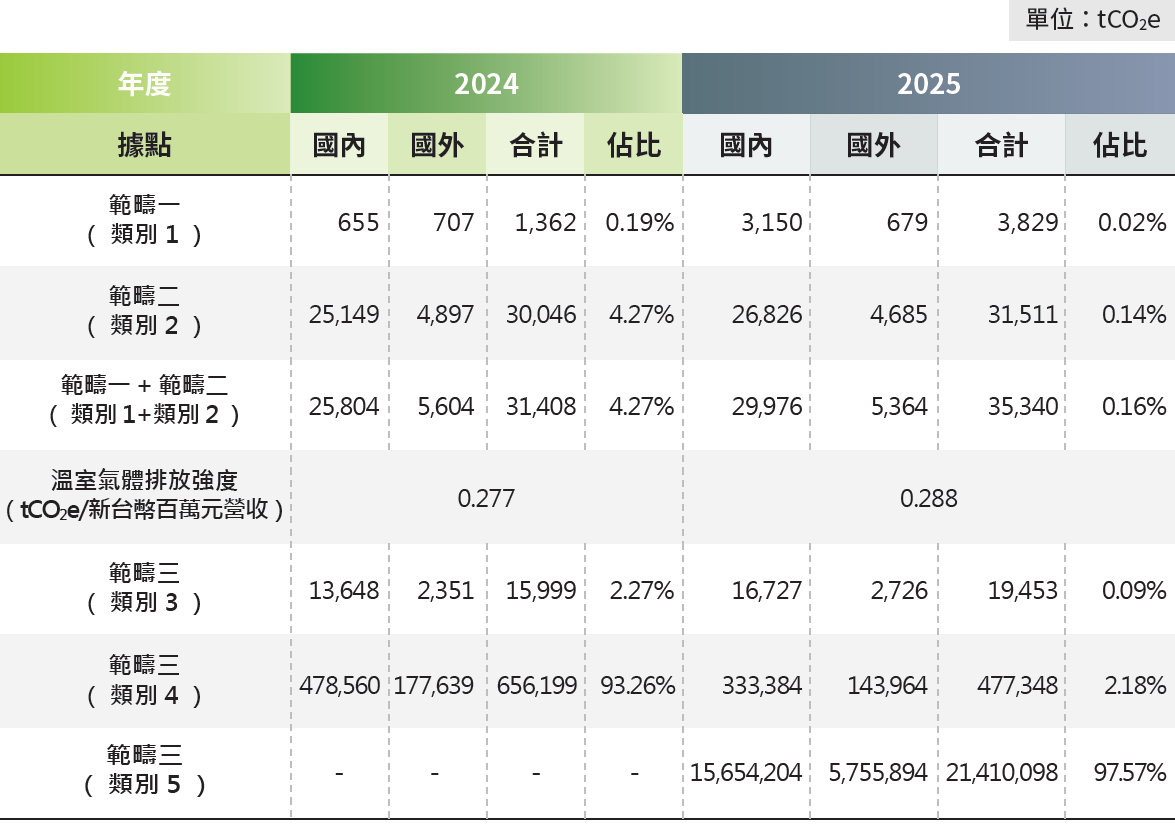The width and height of the screenshot is (1175, 825).
Task: Click the percentage 0.02%
Action: (1132, 223)
